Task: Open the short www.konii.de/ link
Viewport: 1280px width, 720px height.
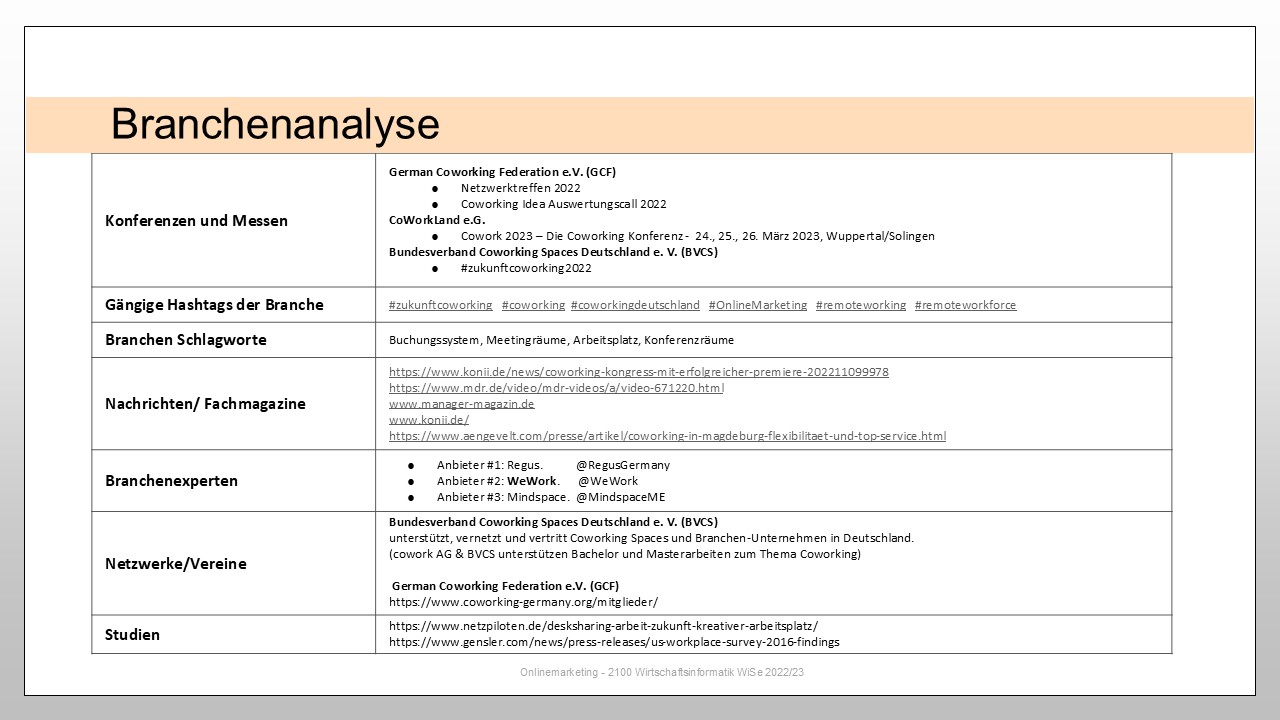Action: (x=428, y=420)
